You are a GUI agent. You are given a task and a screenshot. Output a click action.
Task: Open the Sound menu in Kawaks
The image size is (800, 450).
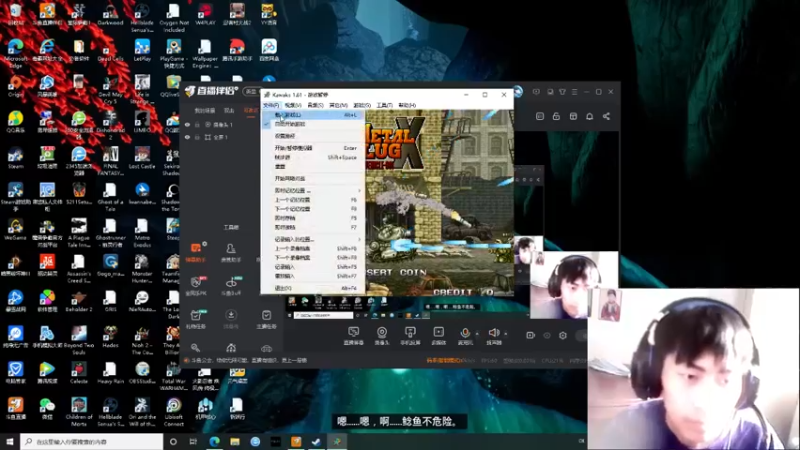(315, 105)
